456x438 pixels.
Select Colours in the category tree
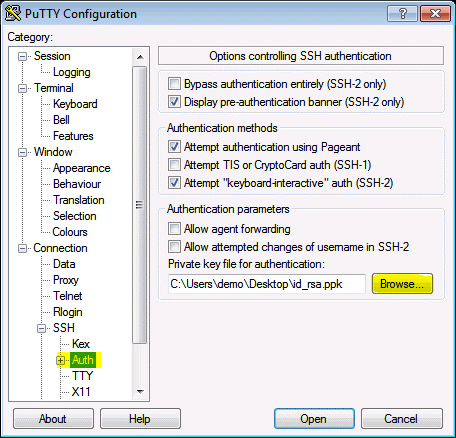(x=70, y=232)
